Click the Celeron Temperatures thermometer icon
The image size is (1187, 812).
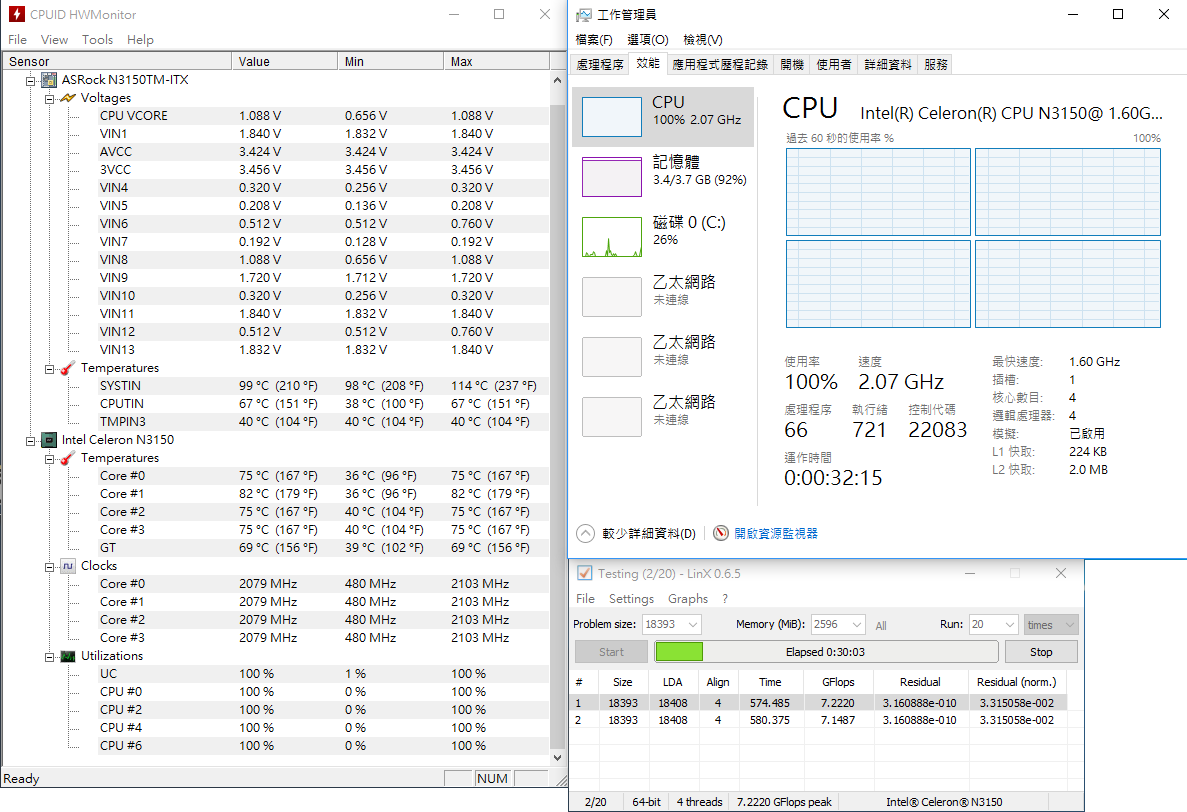(68, 458)
